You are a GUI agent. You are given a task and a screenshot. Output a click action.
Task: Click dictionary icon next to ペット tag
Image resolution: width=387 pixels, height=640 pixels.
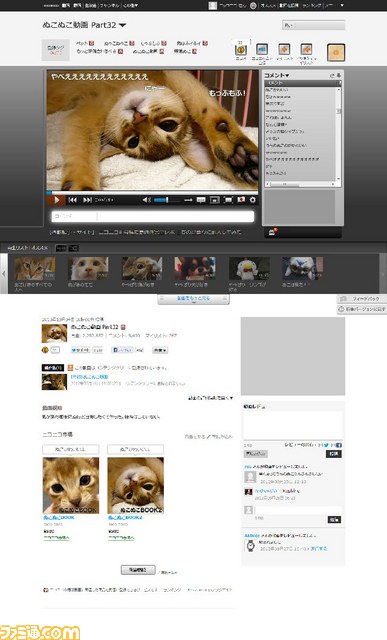coord(91,43)
